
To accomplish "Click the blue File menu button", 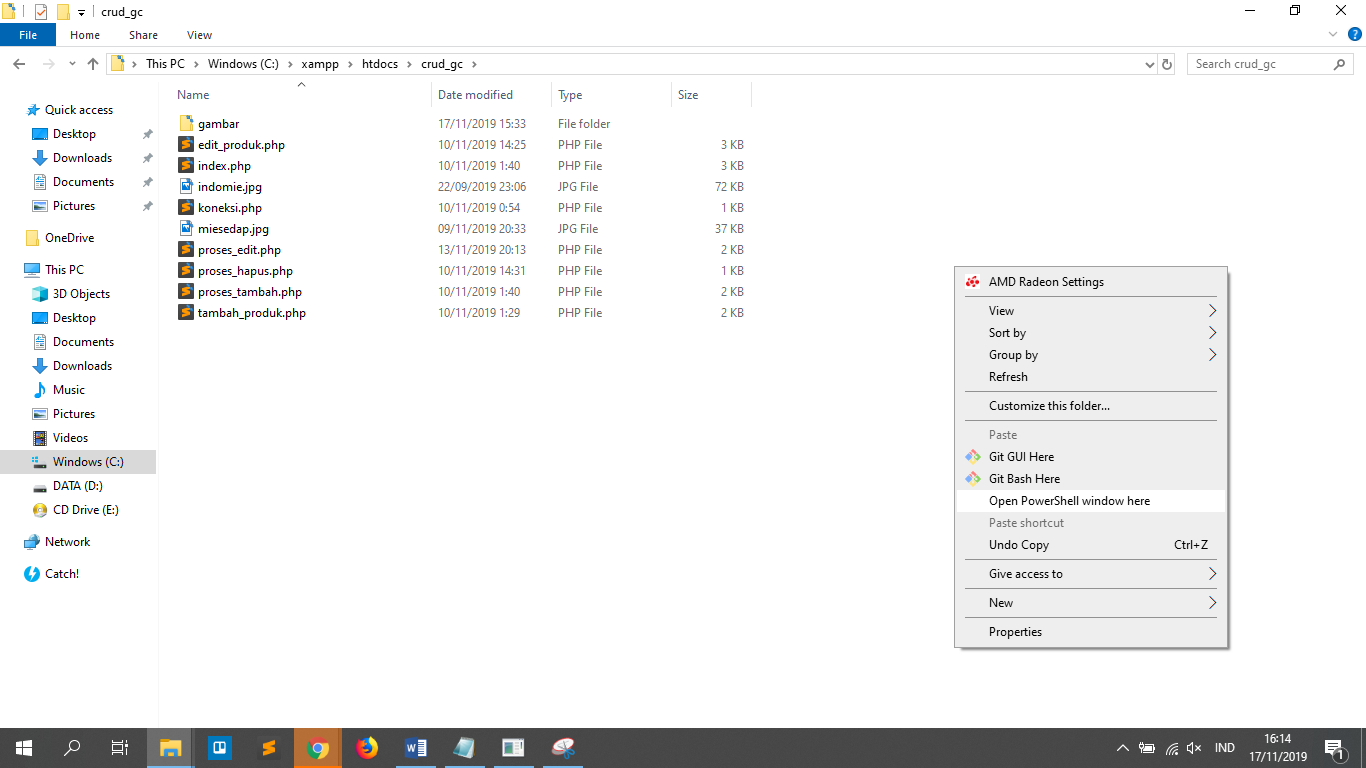I will coord(28,35).
